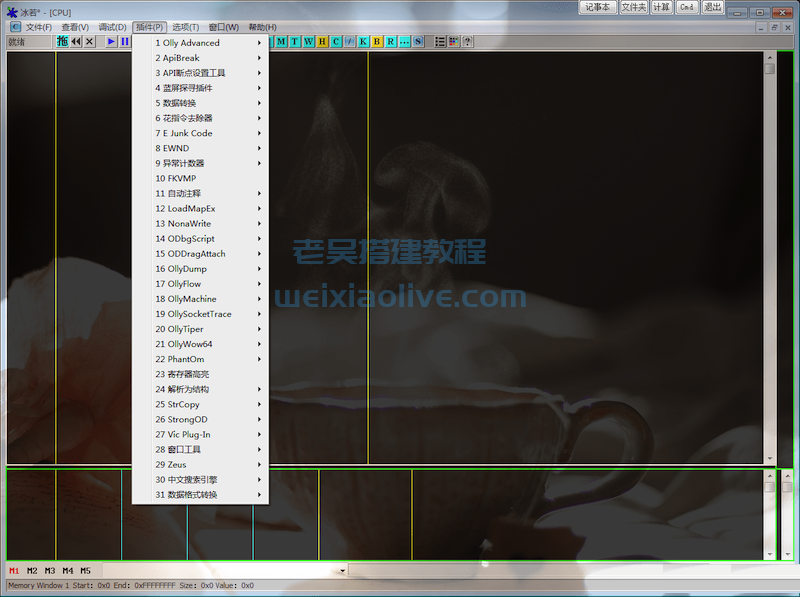Click the 计算 calculator button
Viewport: 800px width, 597px height.
pos(661,7)
